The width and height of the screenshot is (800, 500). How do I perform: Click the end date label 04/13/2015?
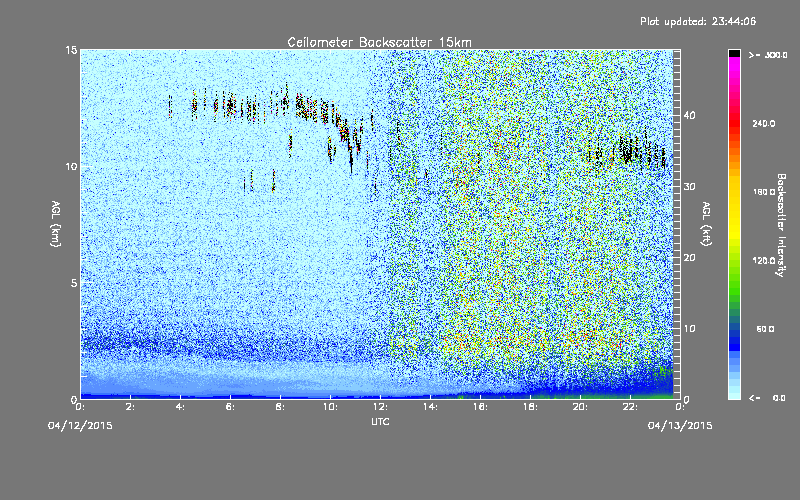point(680,426)
